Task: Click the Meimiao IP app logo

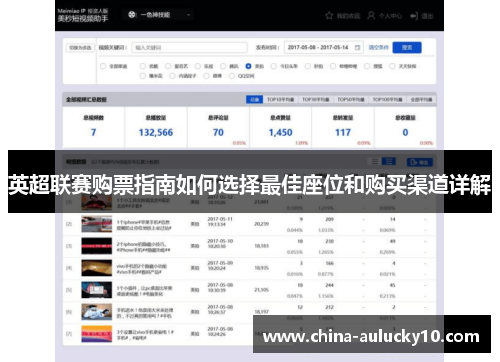Action: coord(83,15)
